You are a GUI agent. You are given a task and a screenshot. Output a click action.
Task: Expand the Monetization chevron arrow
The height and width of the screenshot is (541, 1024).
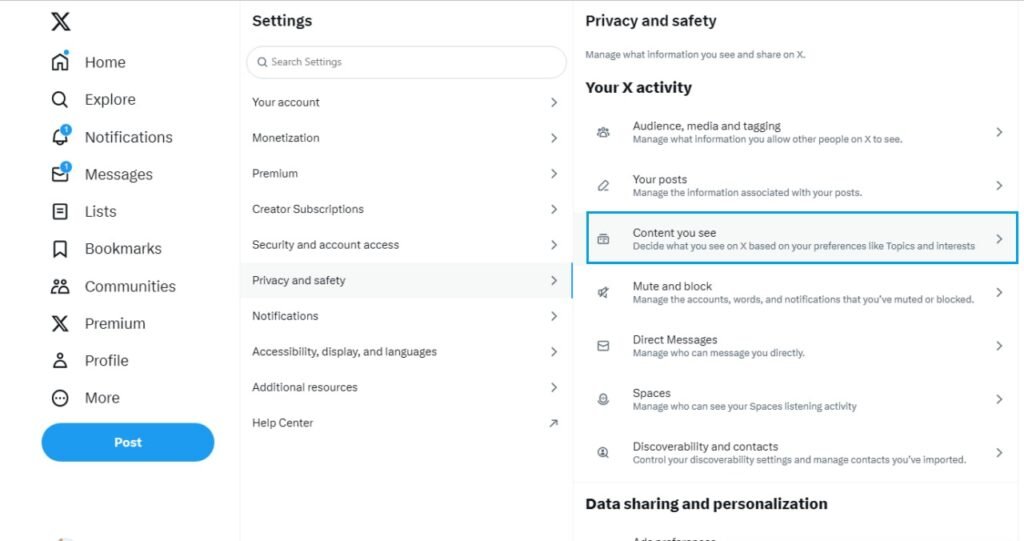click(554, 138)
